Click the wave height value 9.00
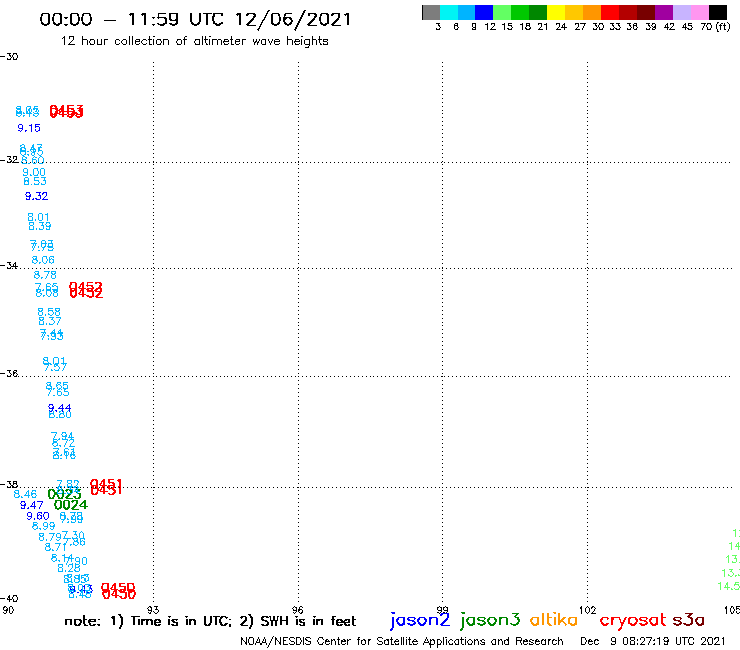The height and width of the screenshot is (650, 740). (34, 173)
